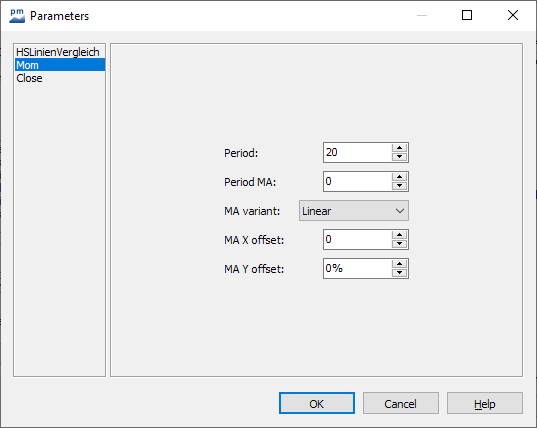This screenshot has width=537, height=428.
Task: Confirm settings with the OK button
Action: 317,403
